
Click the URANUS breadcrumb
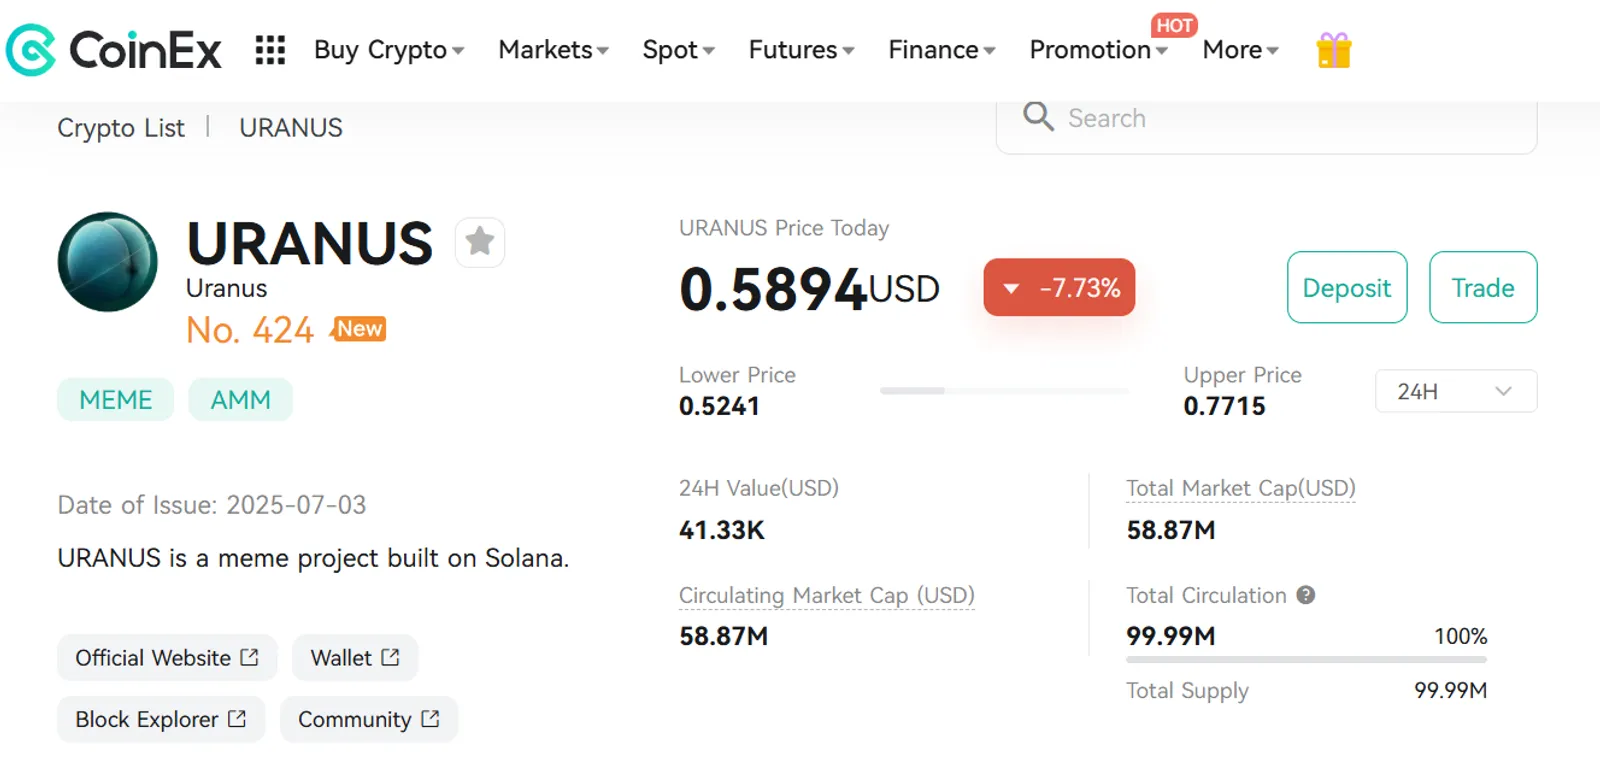point(291,128)
